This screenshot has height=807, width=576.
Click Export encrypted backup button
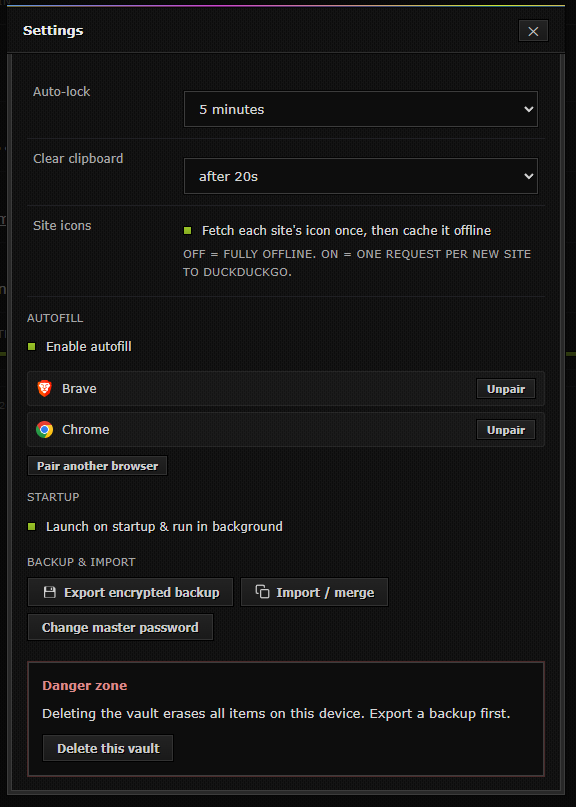[x=130, y=592]
